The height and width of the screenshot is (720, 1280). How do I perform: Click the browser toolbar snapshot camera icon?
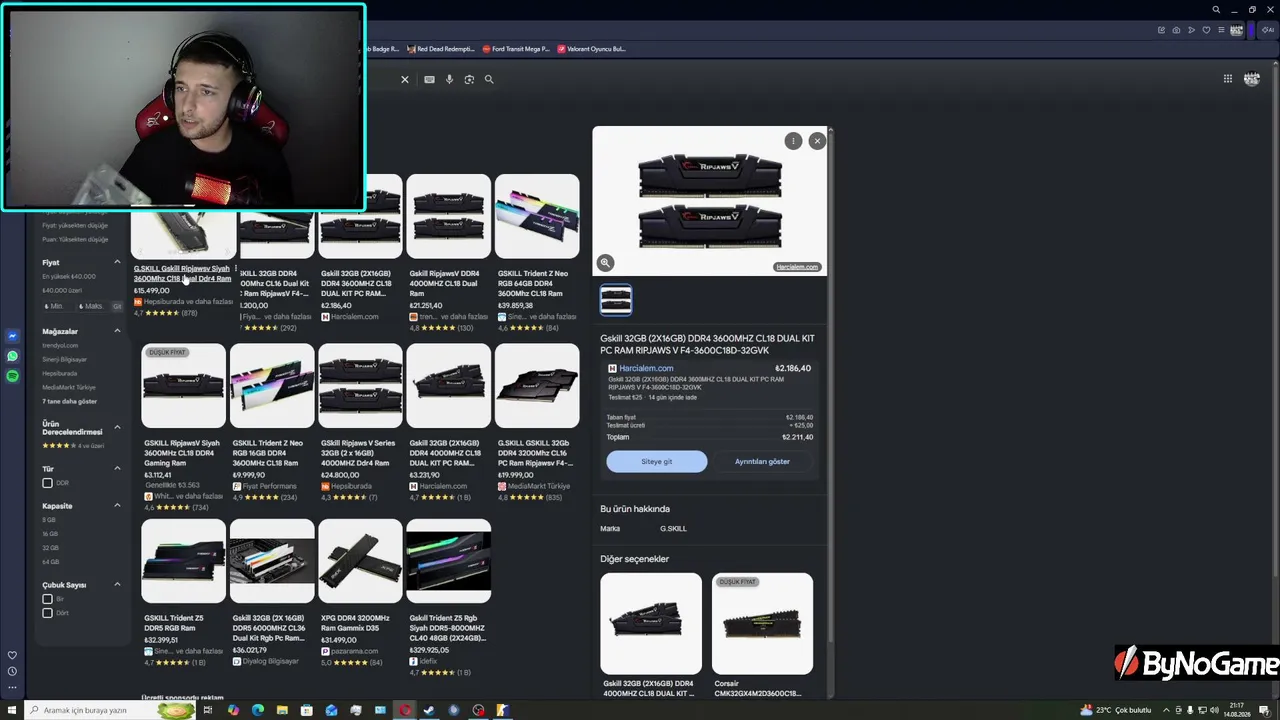click(1176, 30)
